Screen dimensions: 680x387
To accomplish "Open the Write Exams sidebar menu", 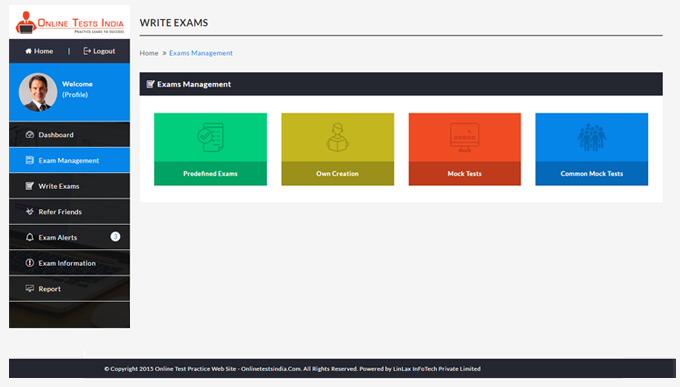I will (x=69, y=186).
